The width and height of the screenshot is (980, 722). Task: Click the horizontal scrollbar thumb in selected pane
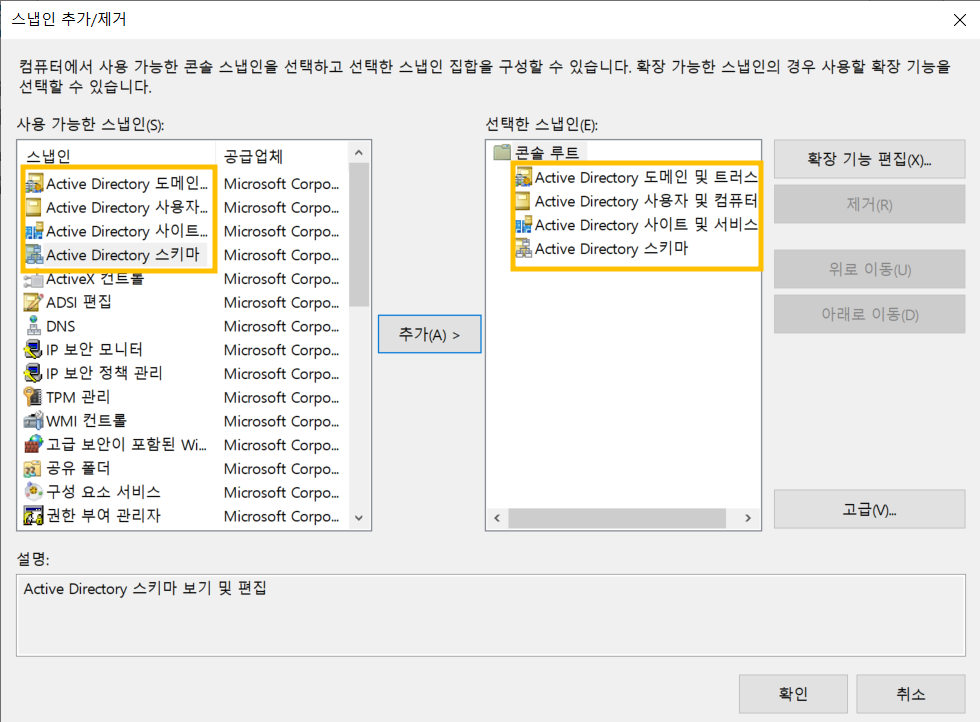617,518
